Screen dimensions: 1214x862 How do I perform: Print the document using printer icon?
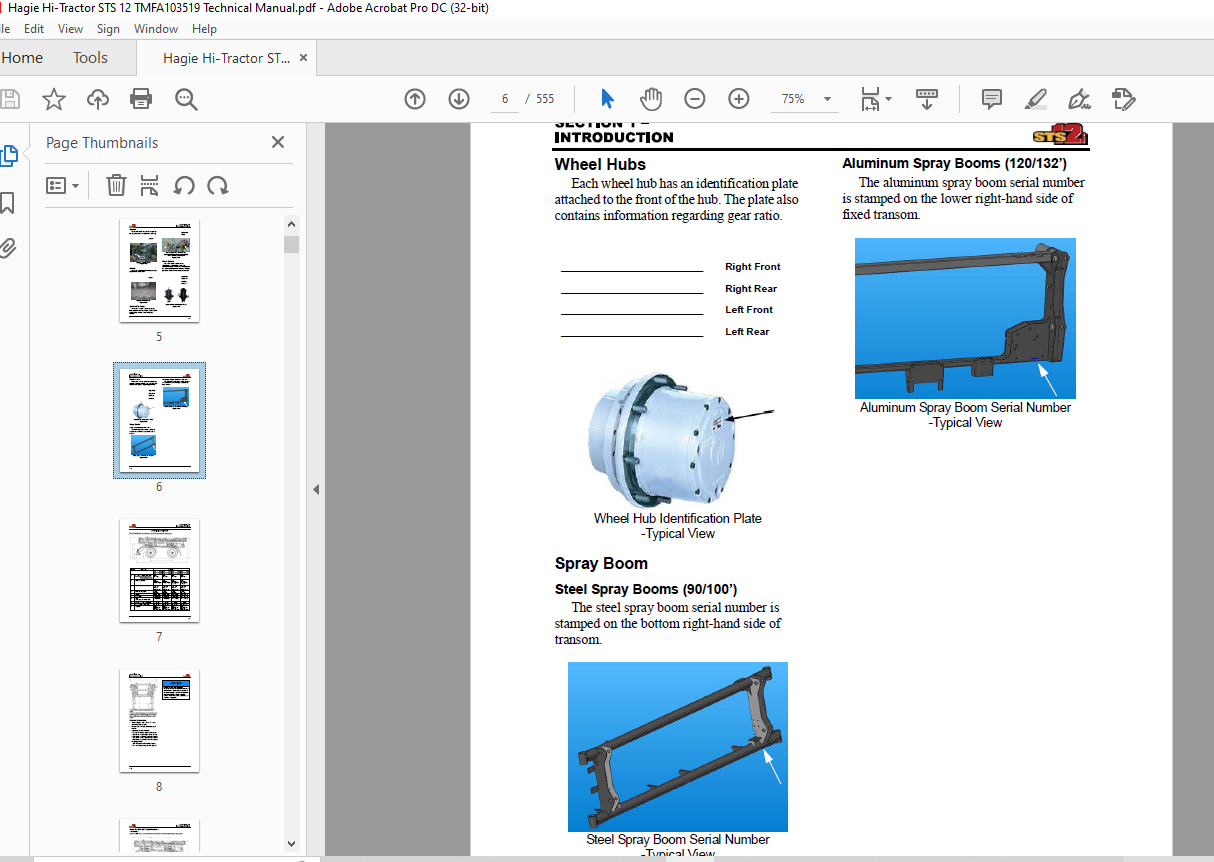tap(141, 99)
